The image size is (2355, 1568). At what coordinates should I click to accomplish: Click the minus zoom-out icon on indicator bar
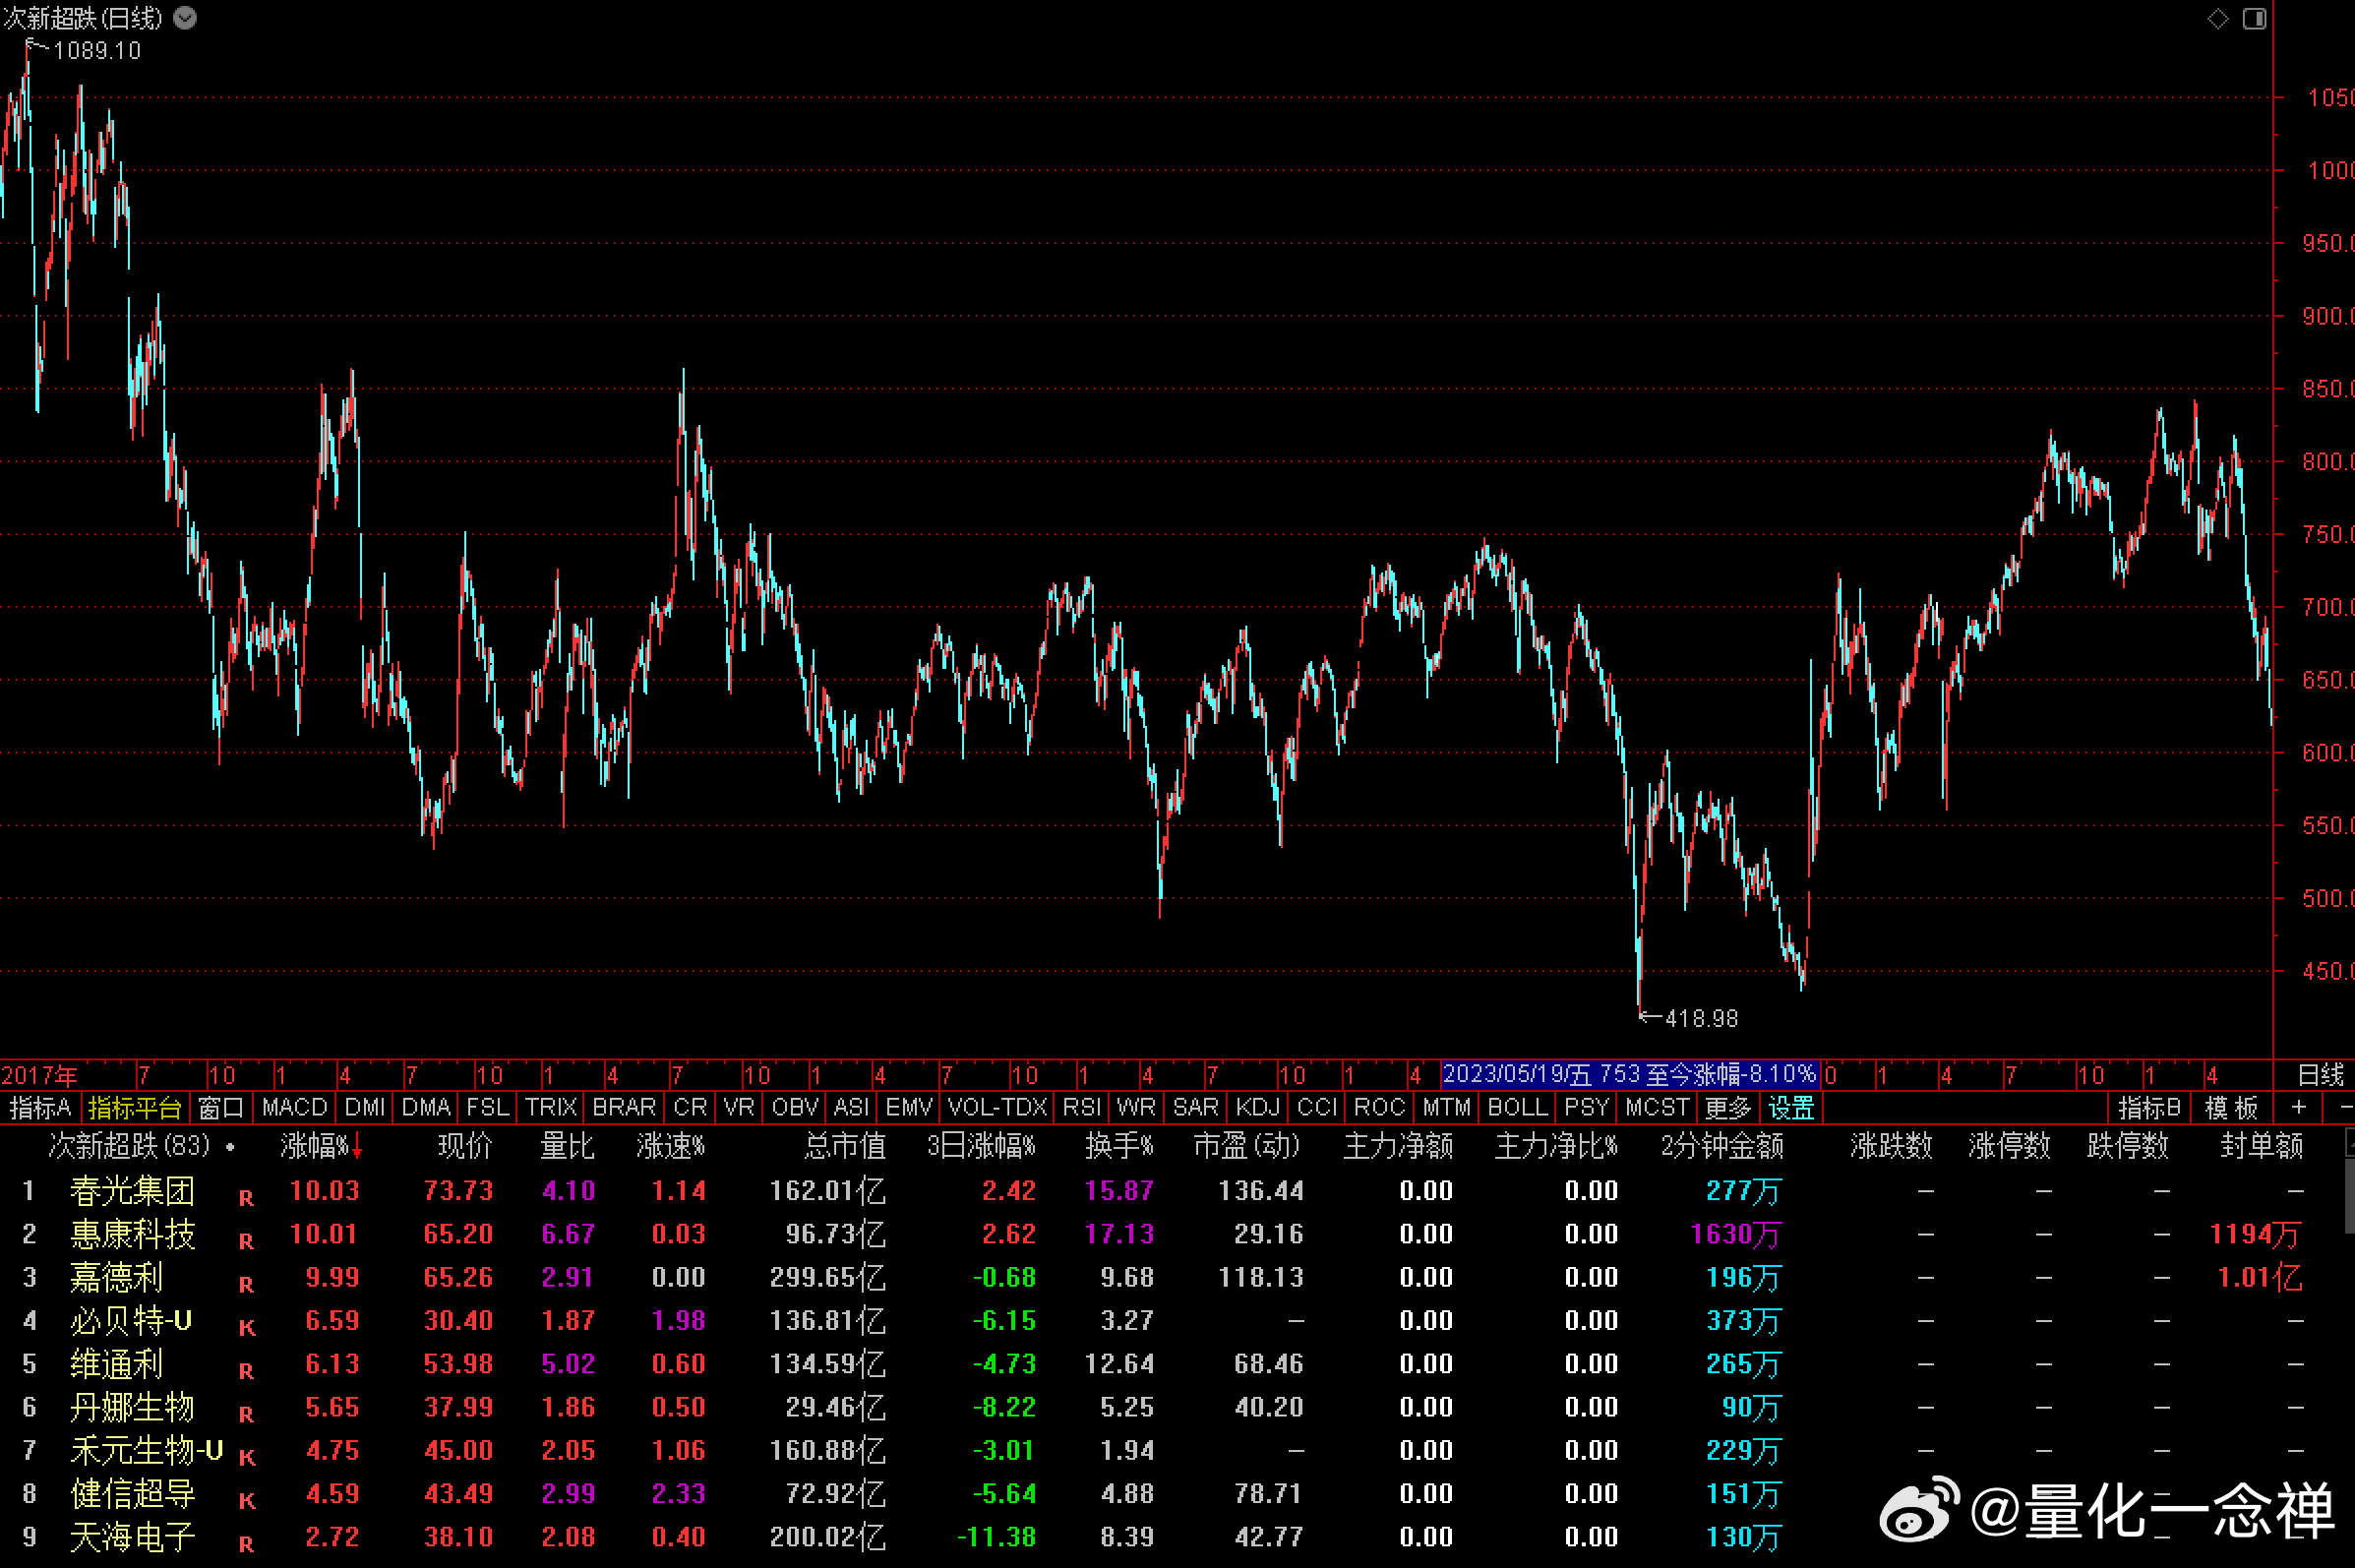pyautogui.click(x=2343, y=1107)
